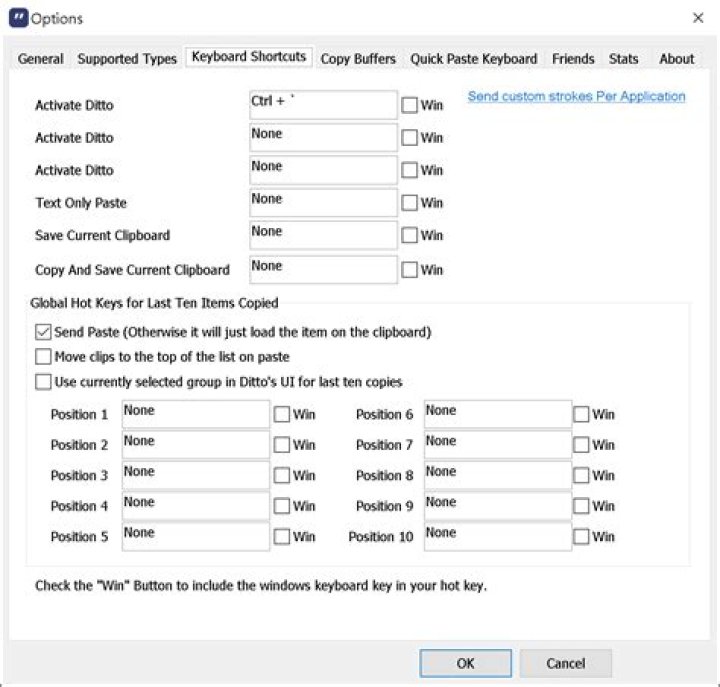The height and width of the screenshot is (687, 720).
Task: Focus the Position 9 hotkey field
Action: 498,506
